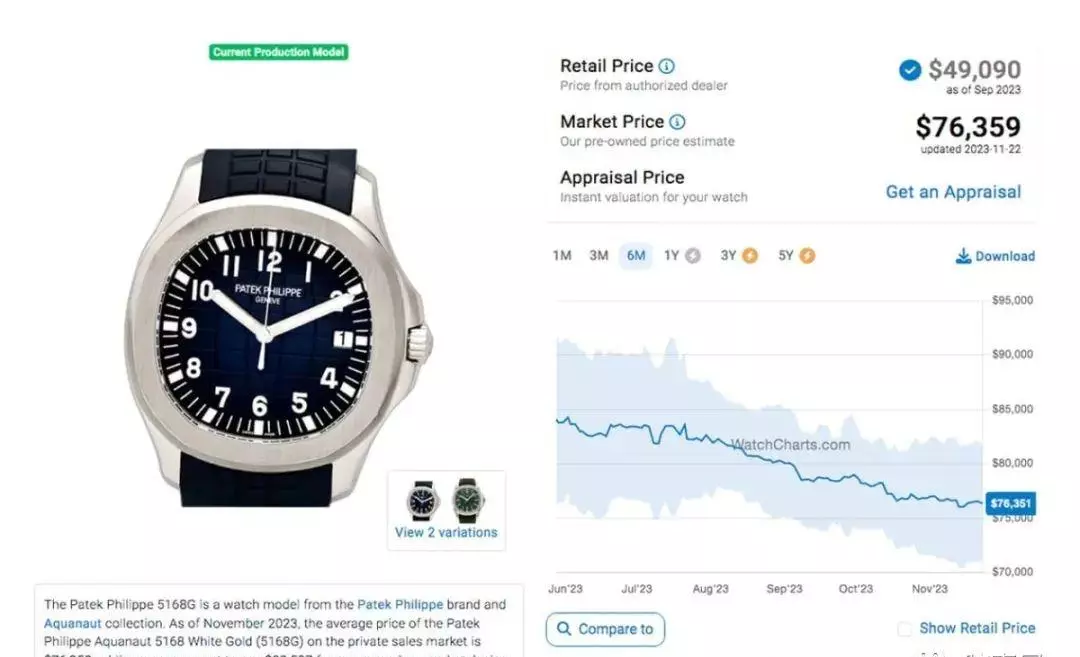Enable the Show Retail Price checkbox
The image size is (1080, 657).
(x=905, y=629)
